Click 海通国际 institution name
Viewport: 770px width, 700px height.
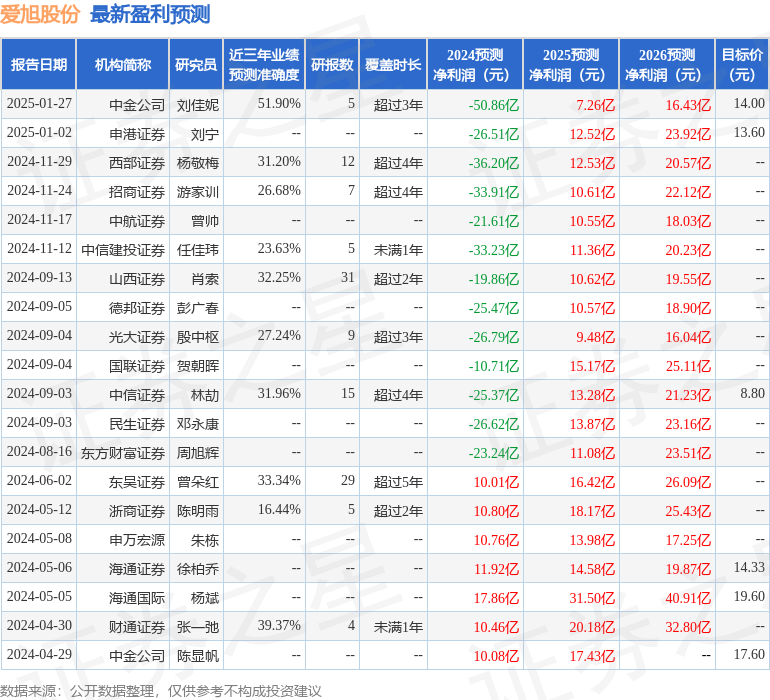pos(137,597)
